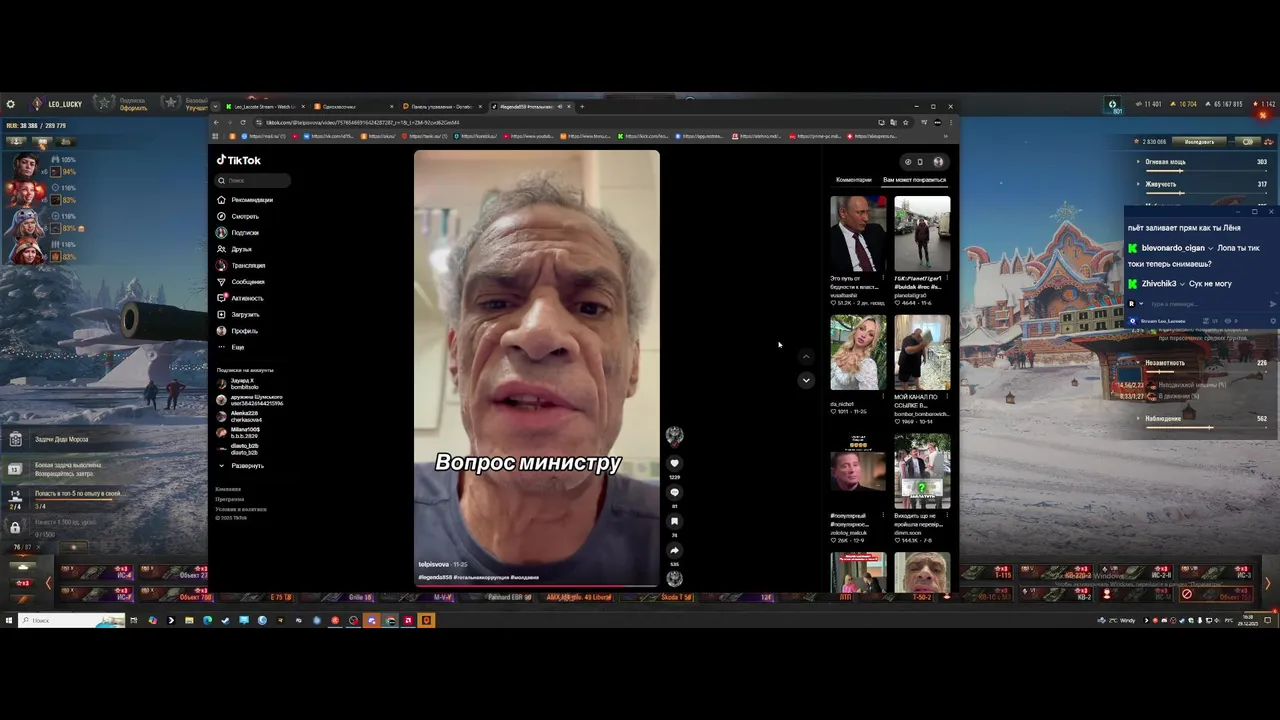Open Zhivchik3 chat user dropdown

pos(1182,284)
